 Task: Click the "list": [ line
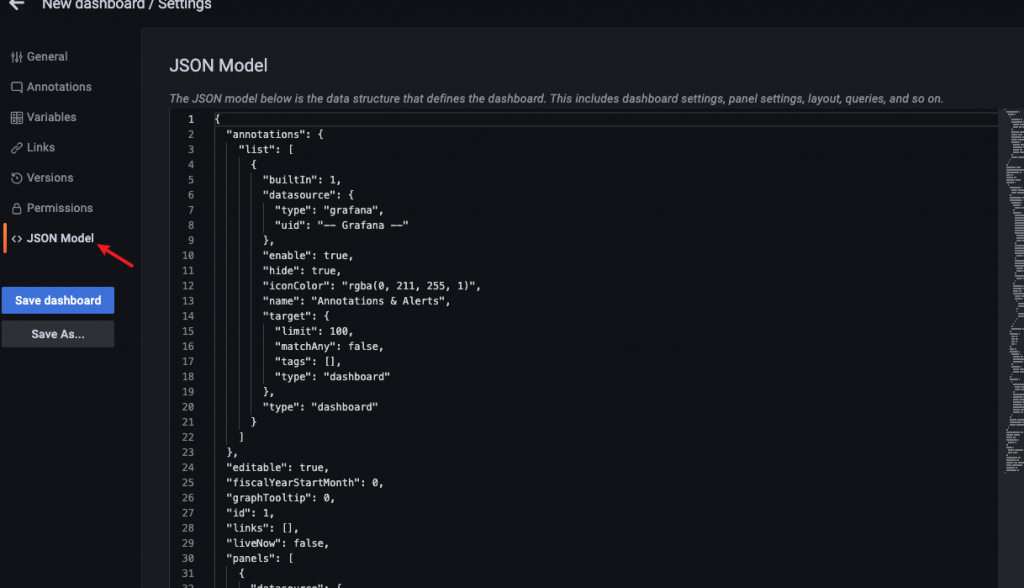pyautogui.click(x=266, y=149)
